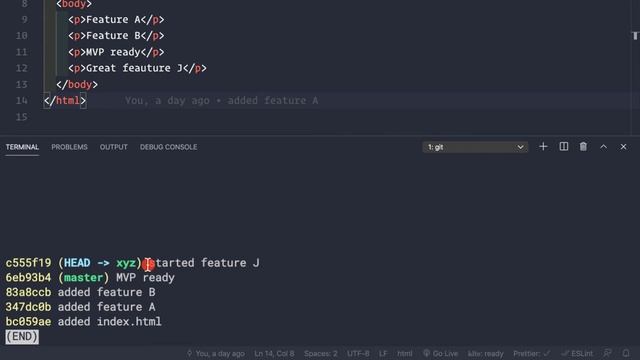The height and width of the screenshot is (360, 640).
Task: Click 'xyz' branch name in git log
Action: [126, 263]
